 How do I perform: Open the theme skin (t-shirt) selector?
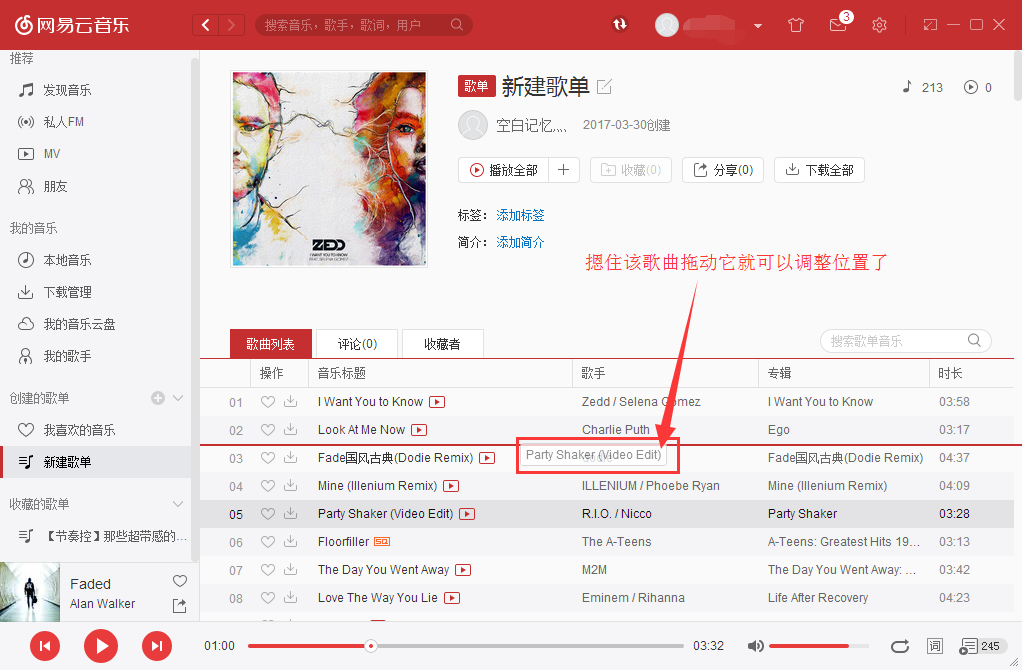click(796, 25)
